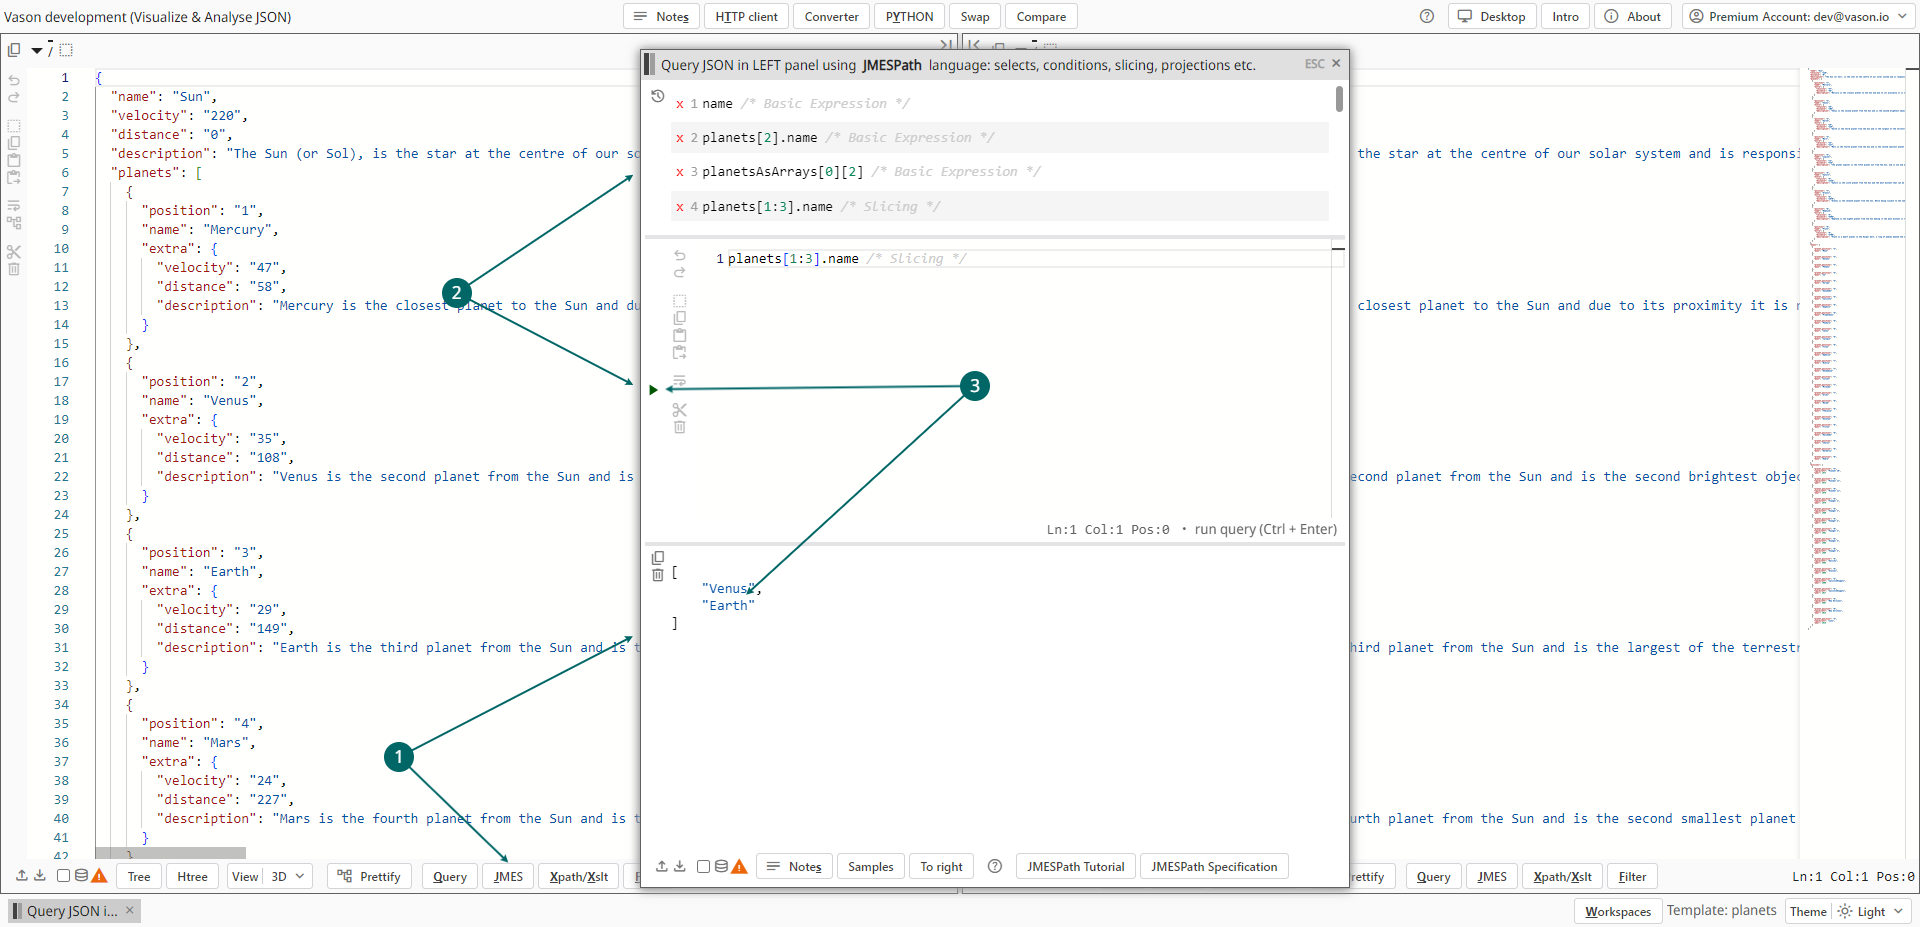Click the Desktop button

tap(1491, 16)
